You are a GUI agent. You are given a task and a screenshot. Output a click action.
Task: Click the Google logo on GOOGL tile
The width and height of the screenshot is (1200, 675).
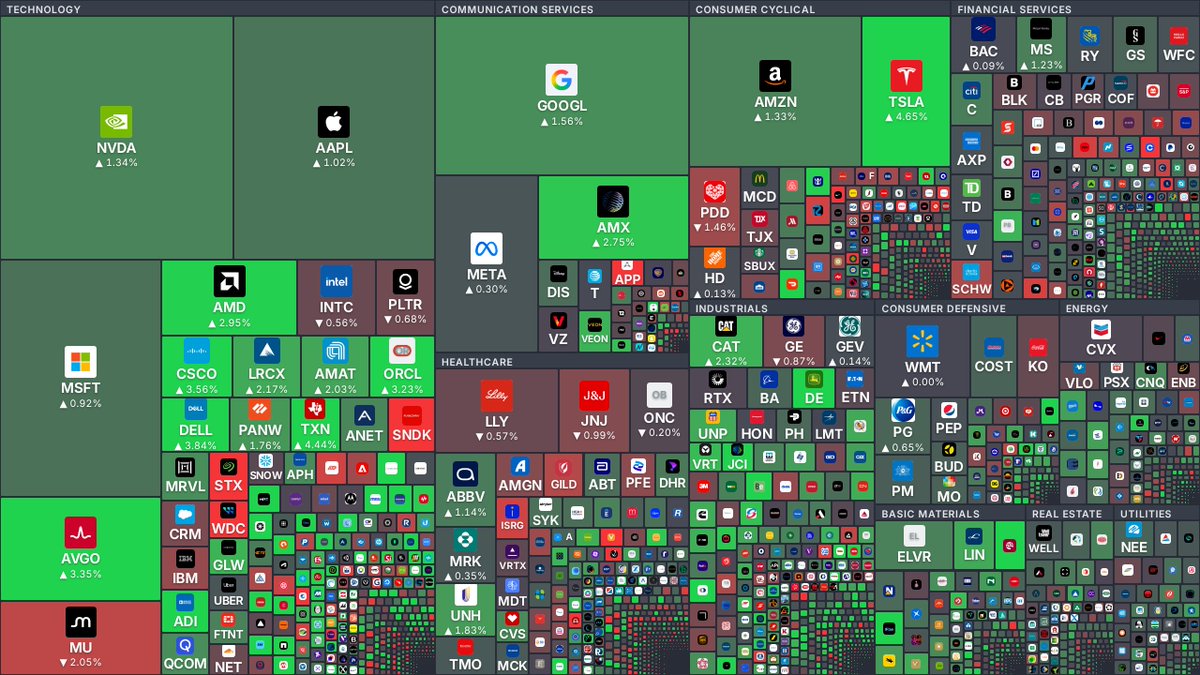pos(561,80)
